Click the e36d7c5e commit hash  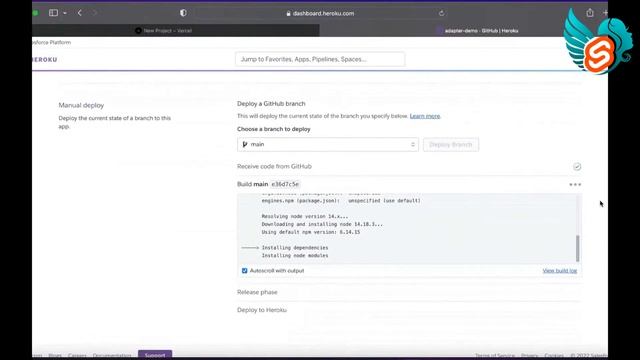coord(285,184)
